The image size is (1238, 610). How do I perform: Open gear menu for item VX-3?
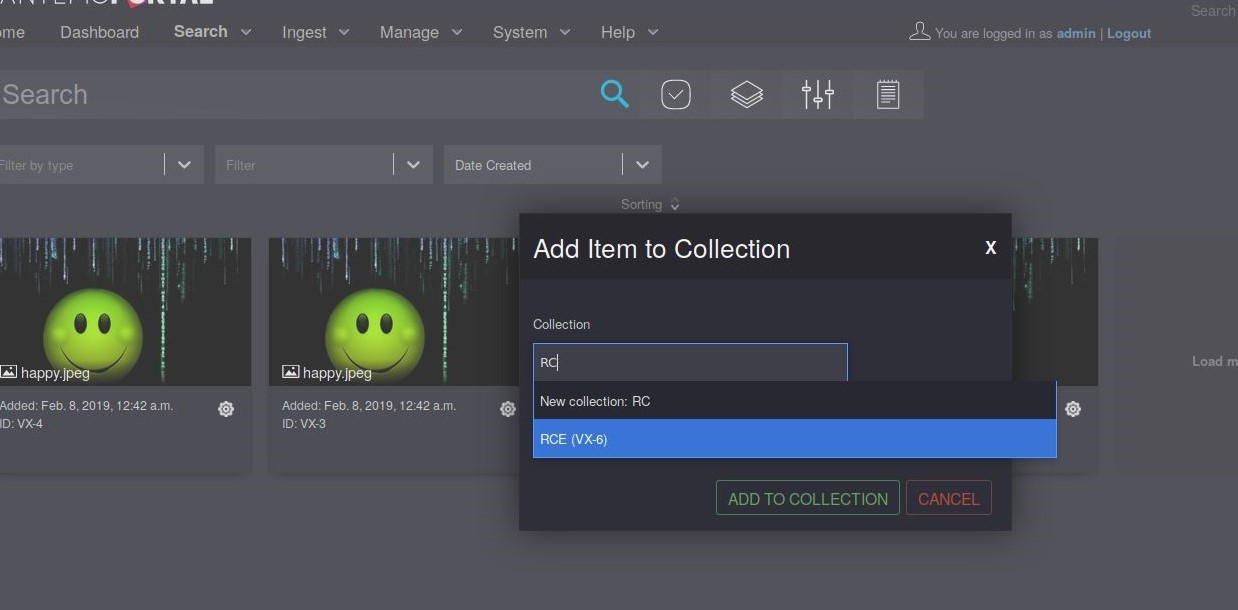point(508,409)
